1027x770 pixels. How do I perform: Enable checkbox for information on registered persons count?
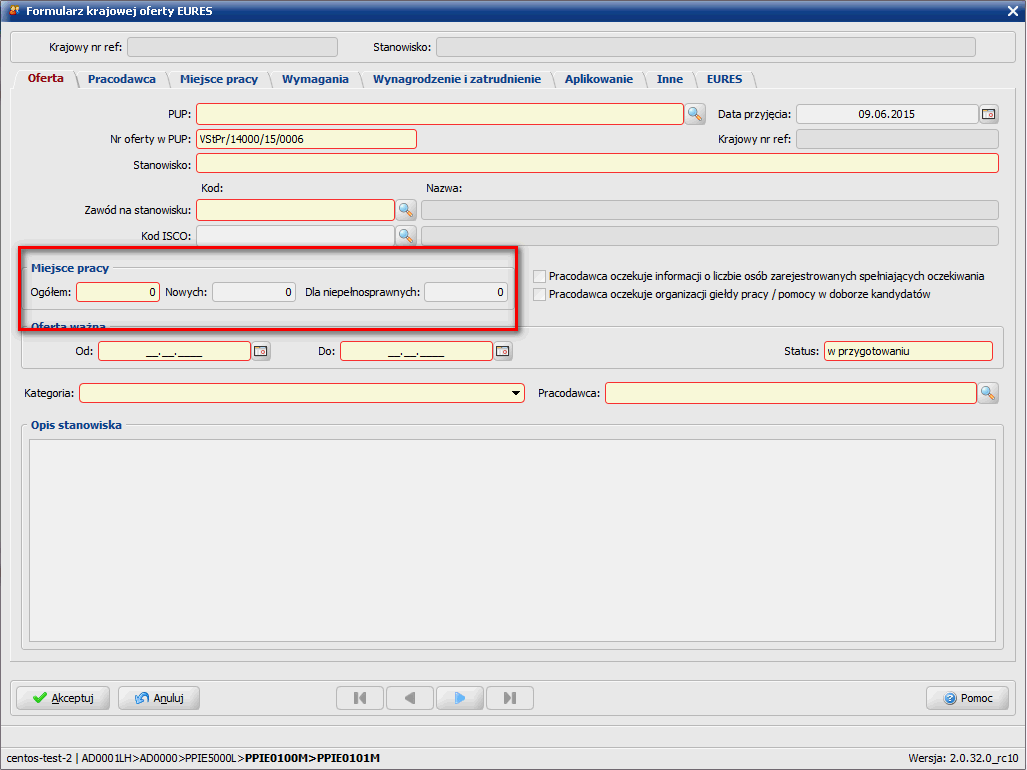(539, 276)
